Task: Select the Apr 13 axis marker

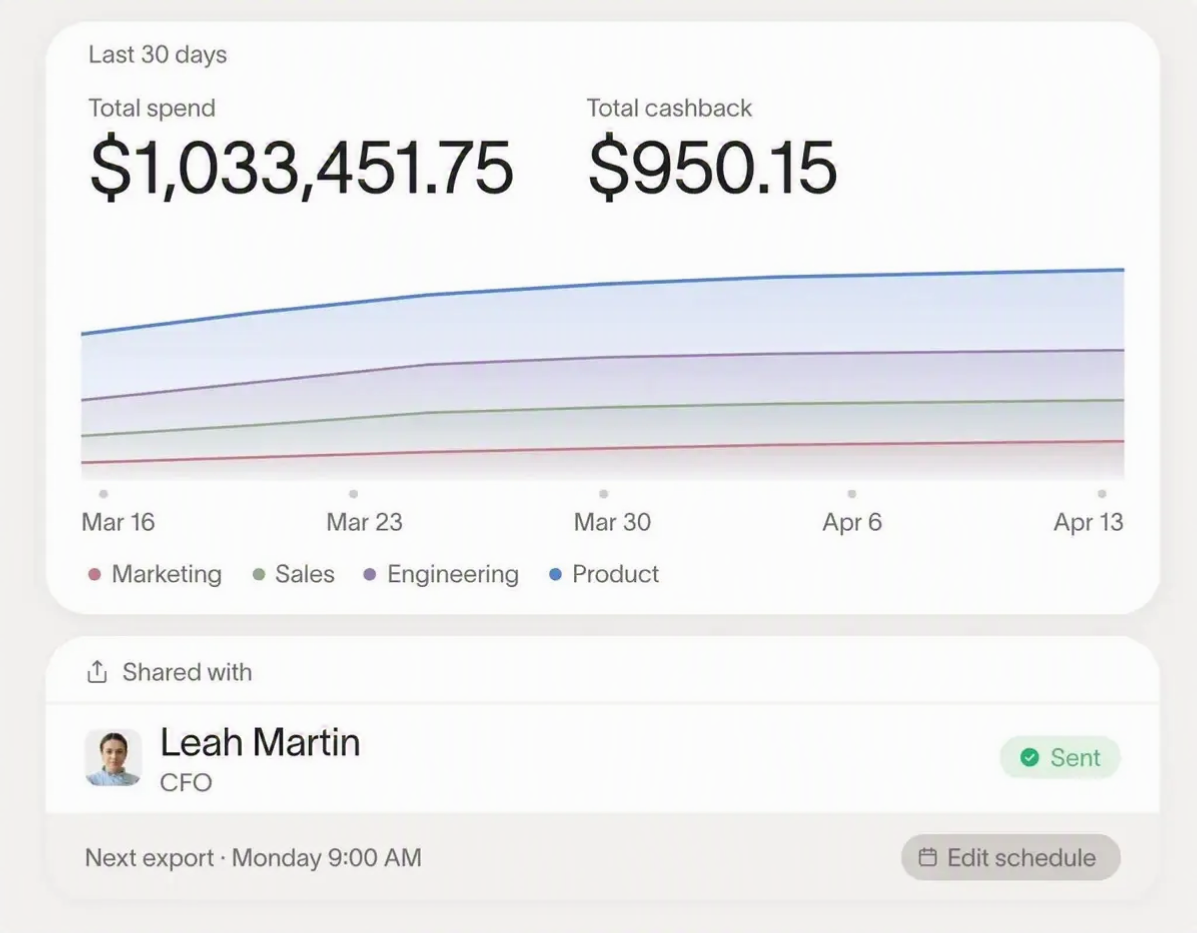Action: click(x=1102, y=494)
